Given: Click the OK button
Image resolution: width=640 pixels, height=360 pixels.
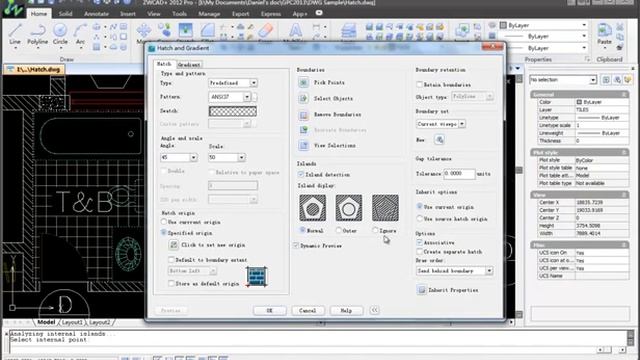Looking at the screenshot, I should coord(269,311).
